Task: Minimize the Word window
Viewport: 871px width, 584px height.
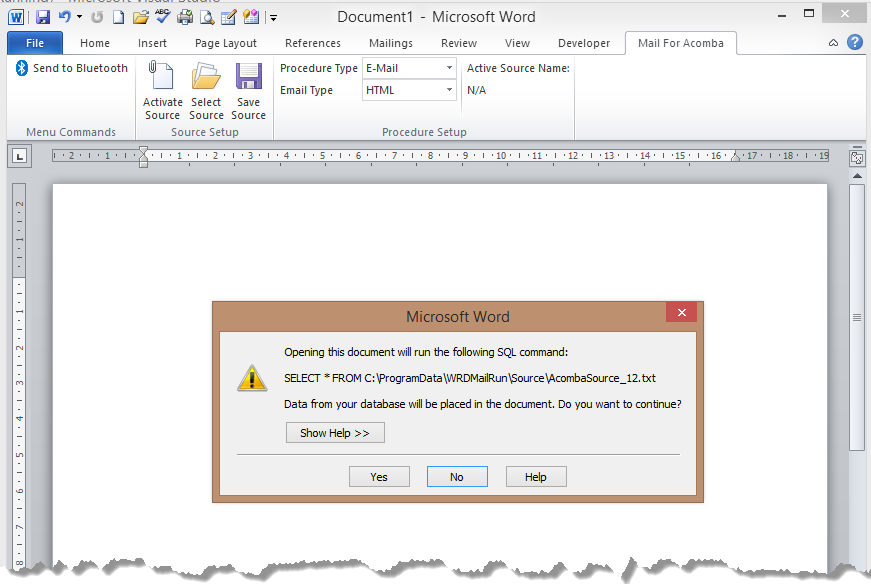Action: coord(782,16)
